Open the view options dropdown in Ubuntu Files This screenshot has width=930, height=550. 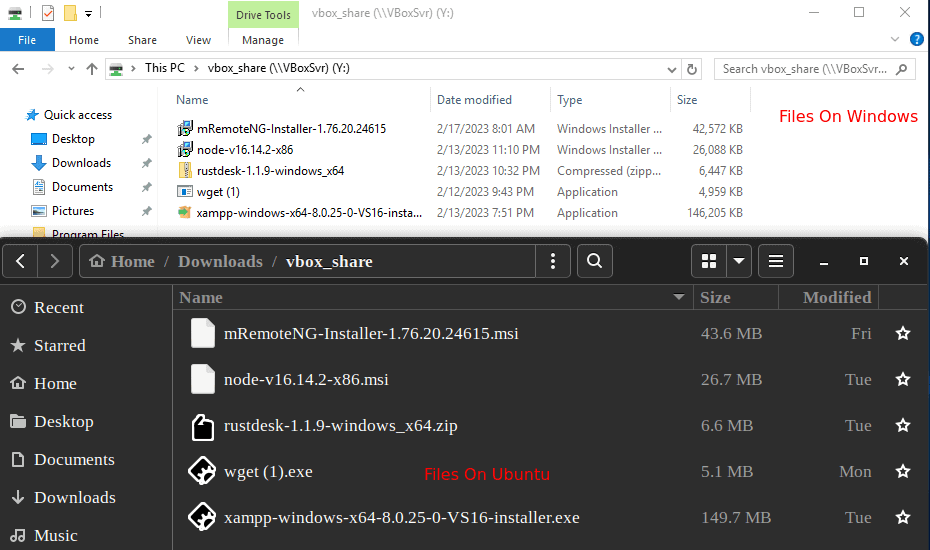pos(739,261)
